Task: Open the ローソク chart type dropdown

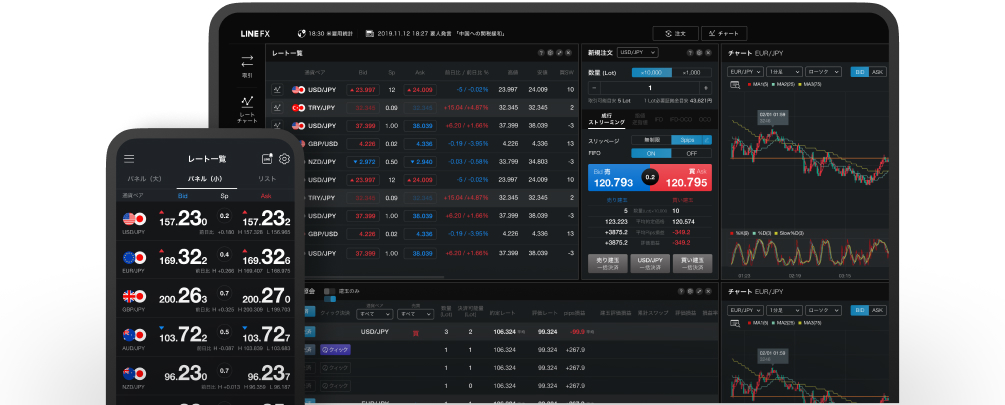Action: tap(824, 72)
